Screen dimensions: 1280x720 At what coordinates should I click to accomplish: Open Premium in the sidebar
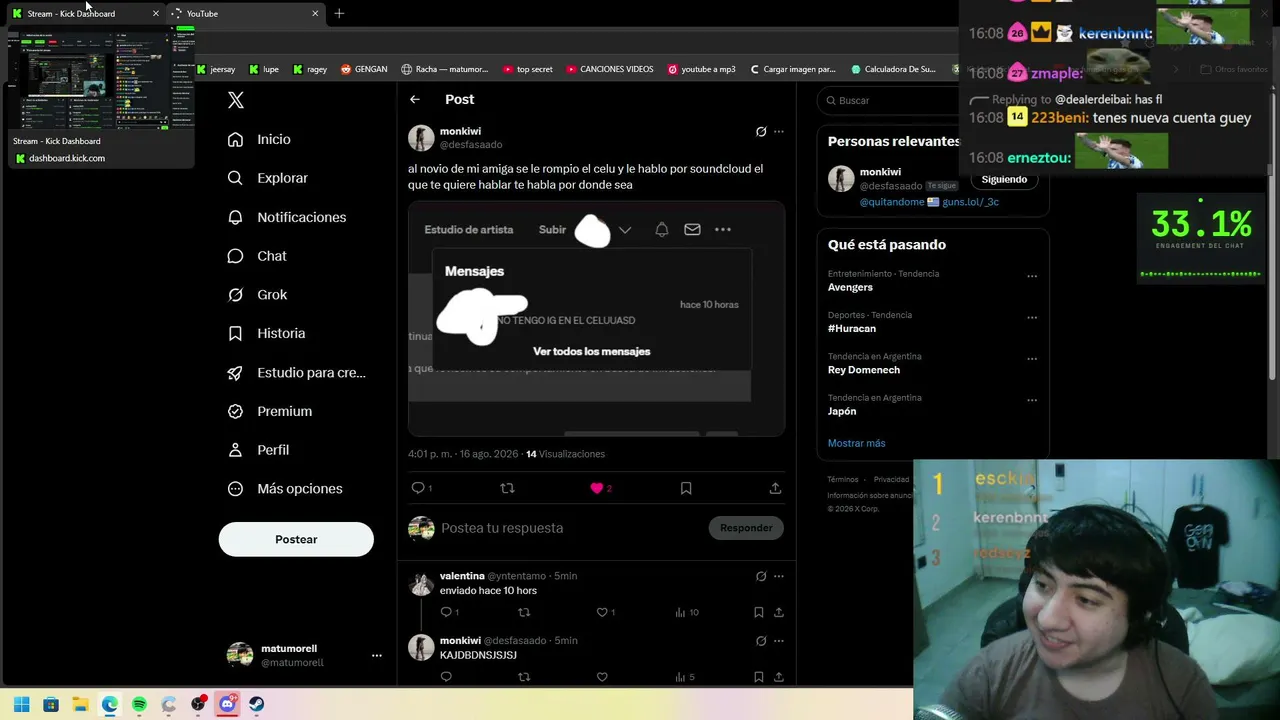click(x=269, y=411)
